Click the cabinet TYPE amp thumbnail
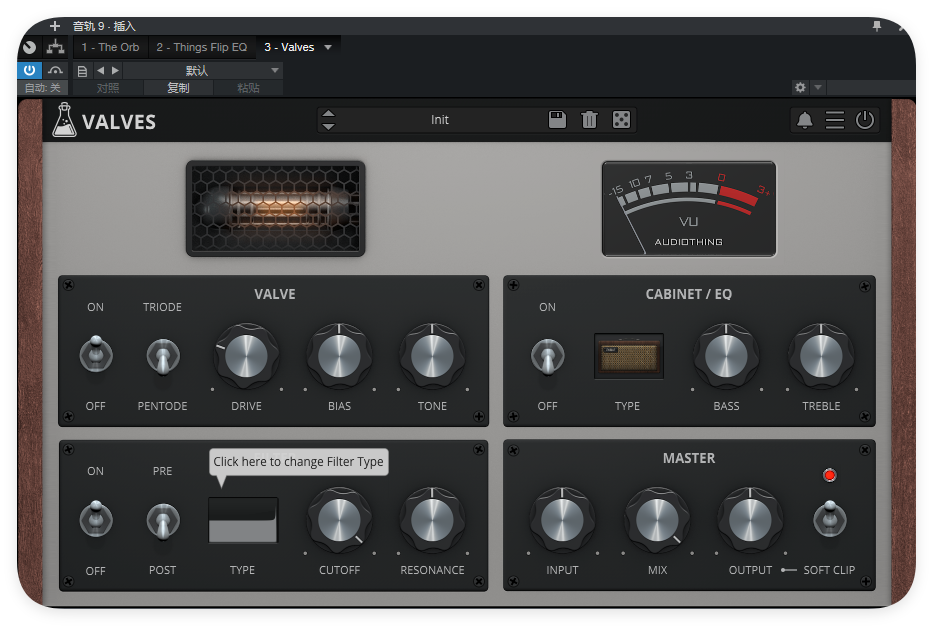 pos(629,356)
